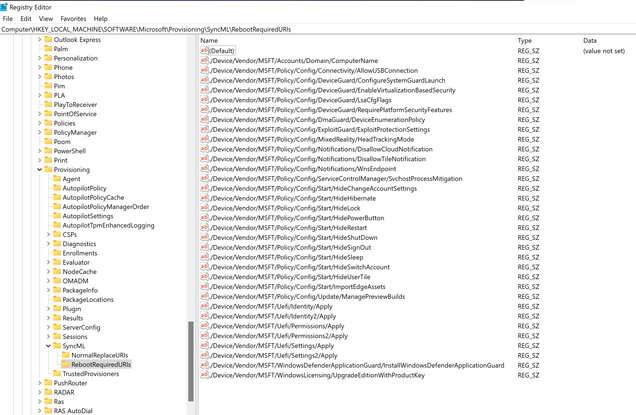The width and height of the screenshot is (636, 415).
Task: Click the icon beside Start/HideUserTile value
Action: (204, 277)
